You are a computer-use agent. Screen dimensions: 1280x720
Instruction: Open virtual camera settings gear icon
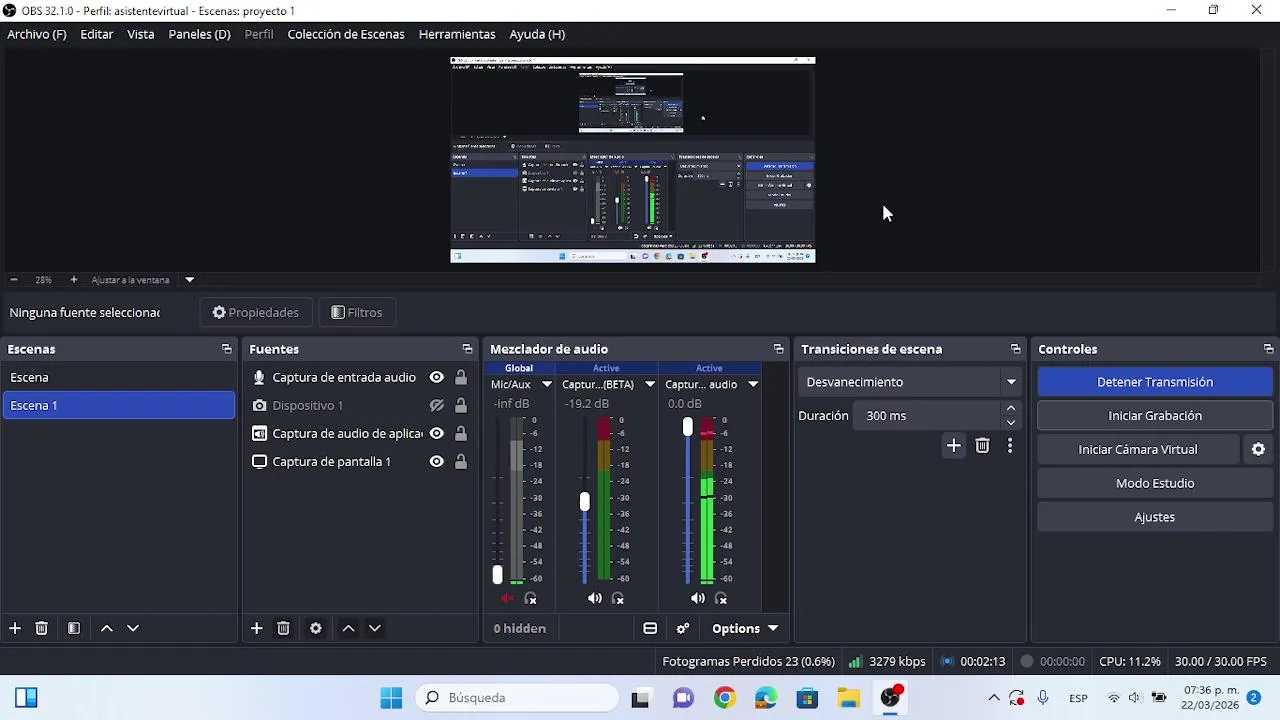(1259, 450)
